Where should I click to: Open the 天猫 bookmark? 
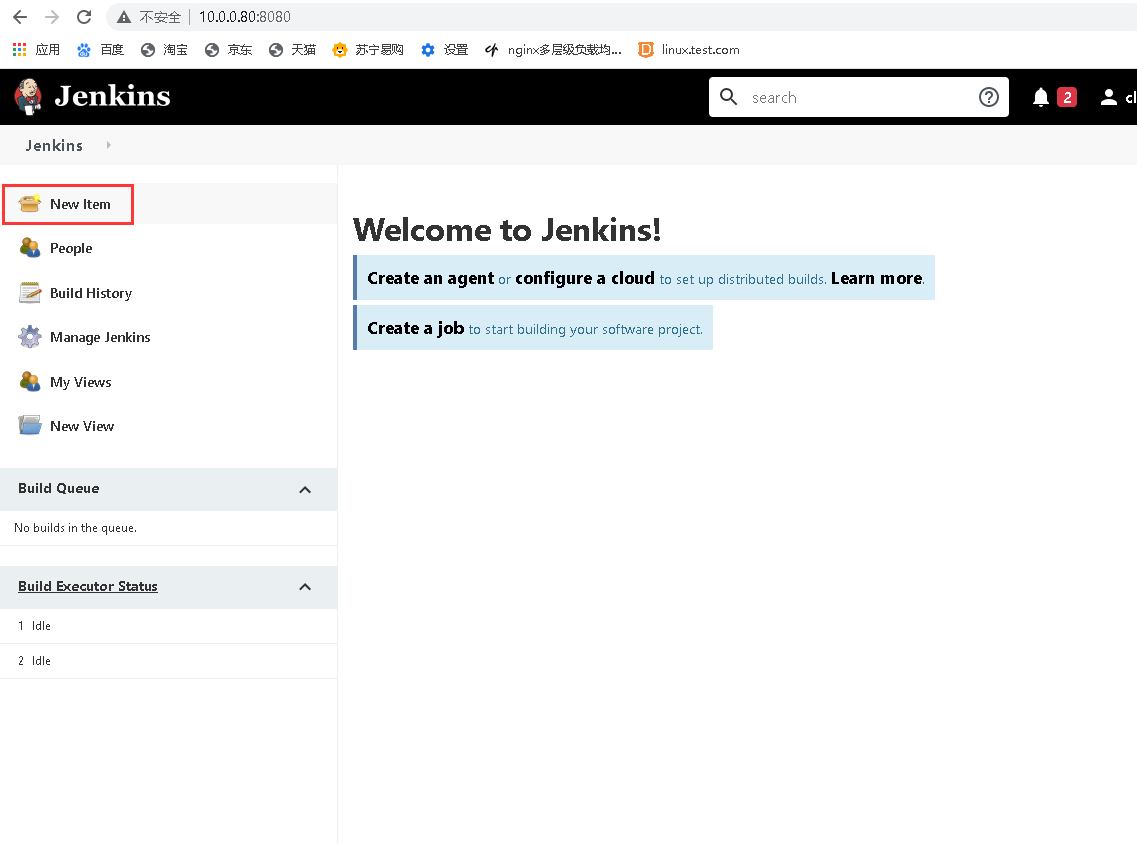point(292,49)
